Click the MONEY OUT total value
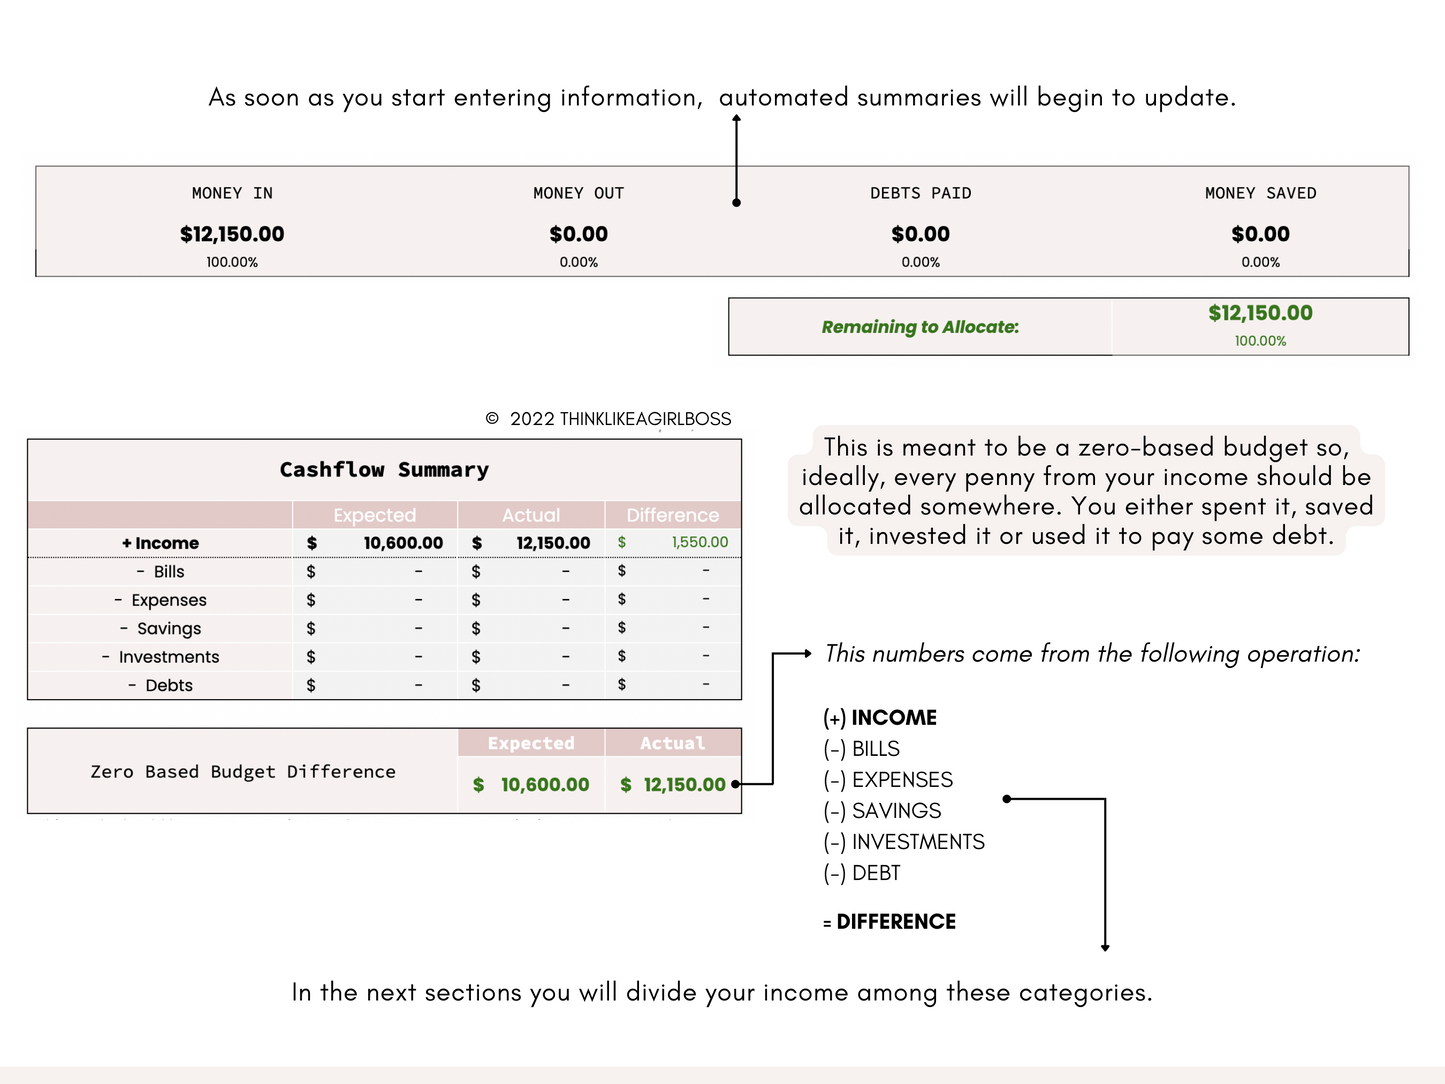Viewport: 1445px width, 1084px height. pos(578,233)
